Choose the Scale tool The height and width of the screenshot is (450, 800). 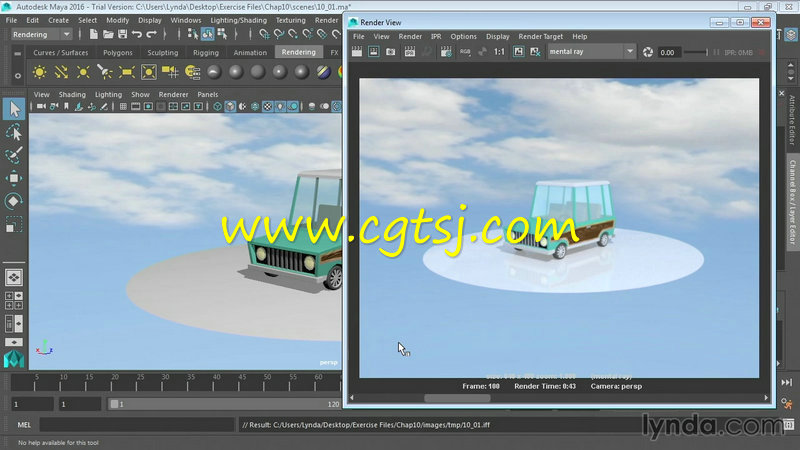[x=14, y=224]
